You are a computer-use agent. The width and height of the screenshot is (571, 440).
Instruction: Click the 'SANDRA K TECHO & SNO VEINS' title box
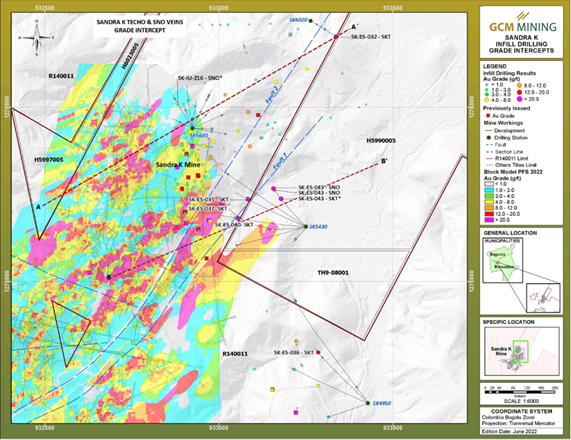tap(140, 26)
